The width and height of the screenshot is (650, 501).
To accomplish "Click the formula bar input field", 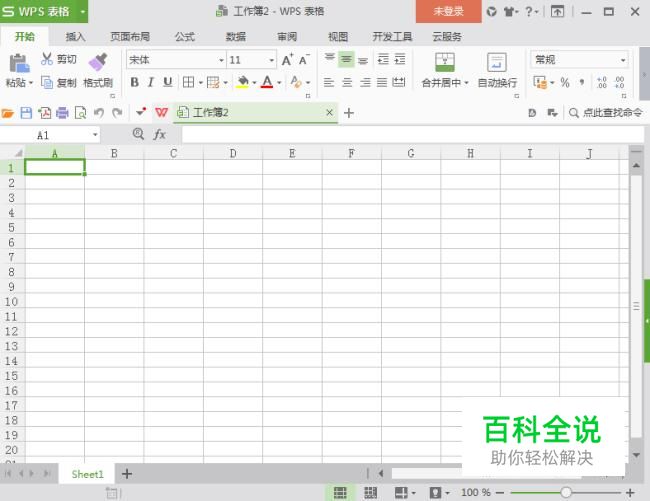I will pos(412,135).
